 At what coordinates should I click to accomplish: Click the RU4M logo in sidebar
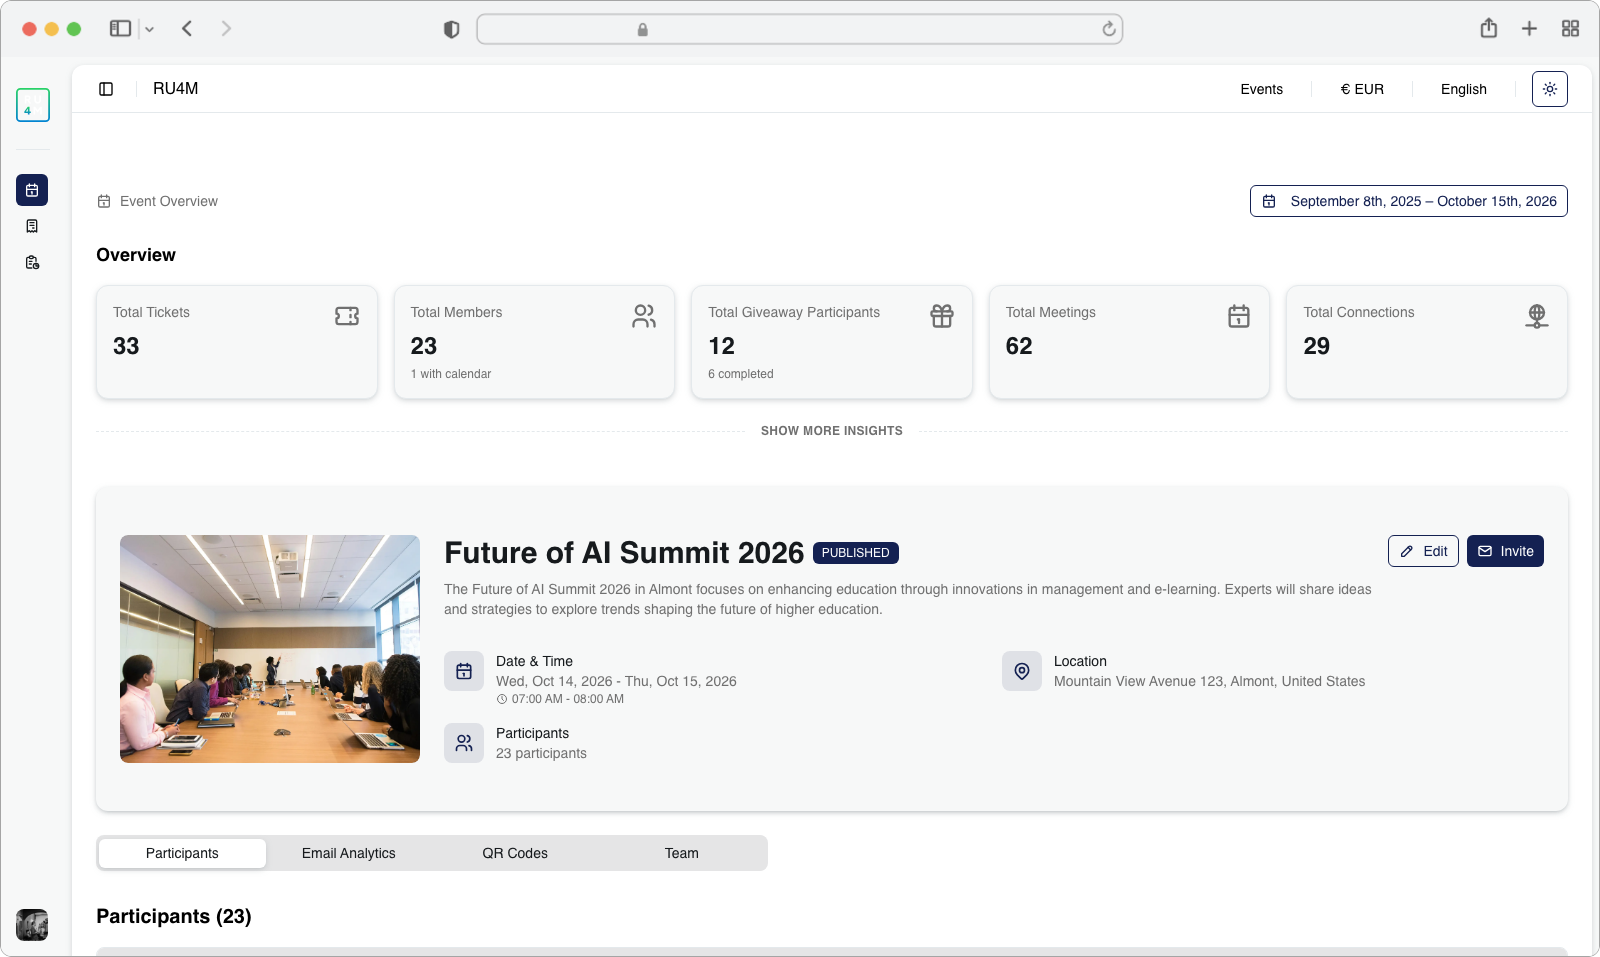pos(33,105)
